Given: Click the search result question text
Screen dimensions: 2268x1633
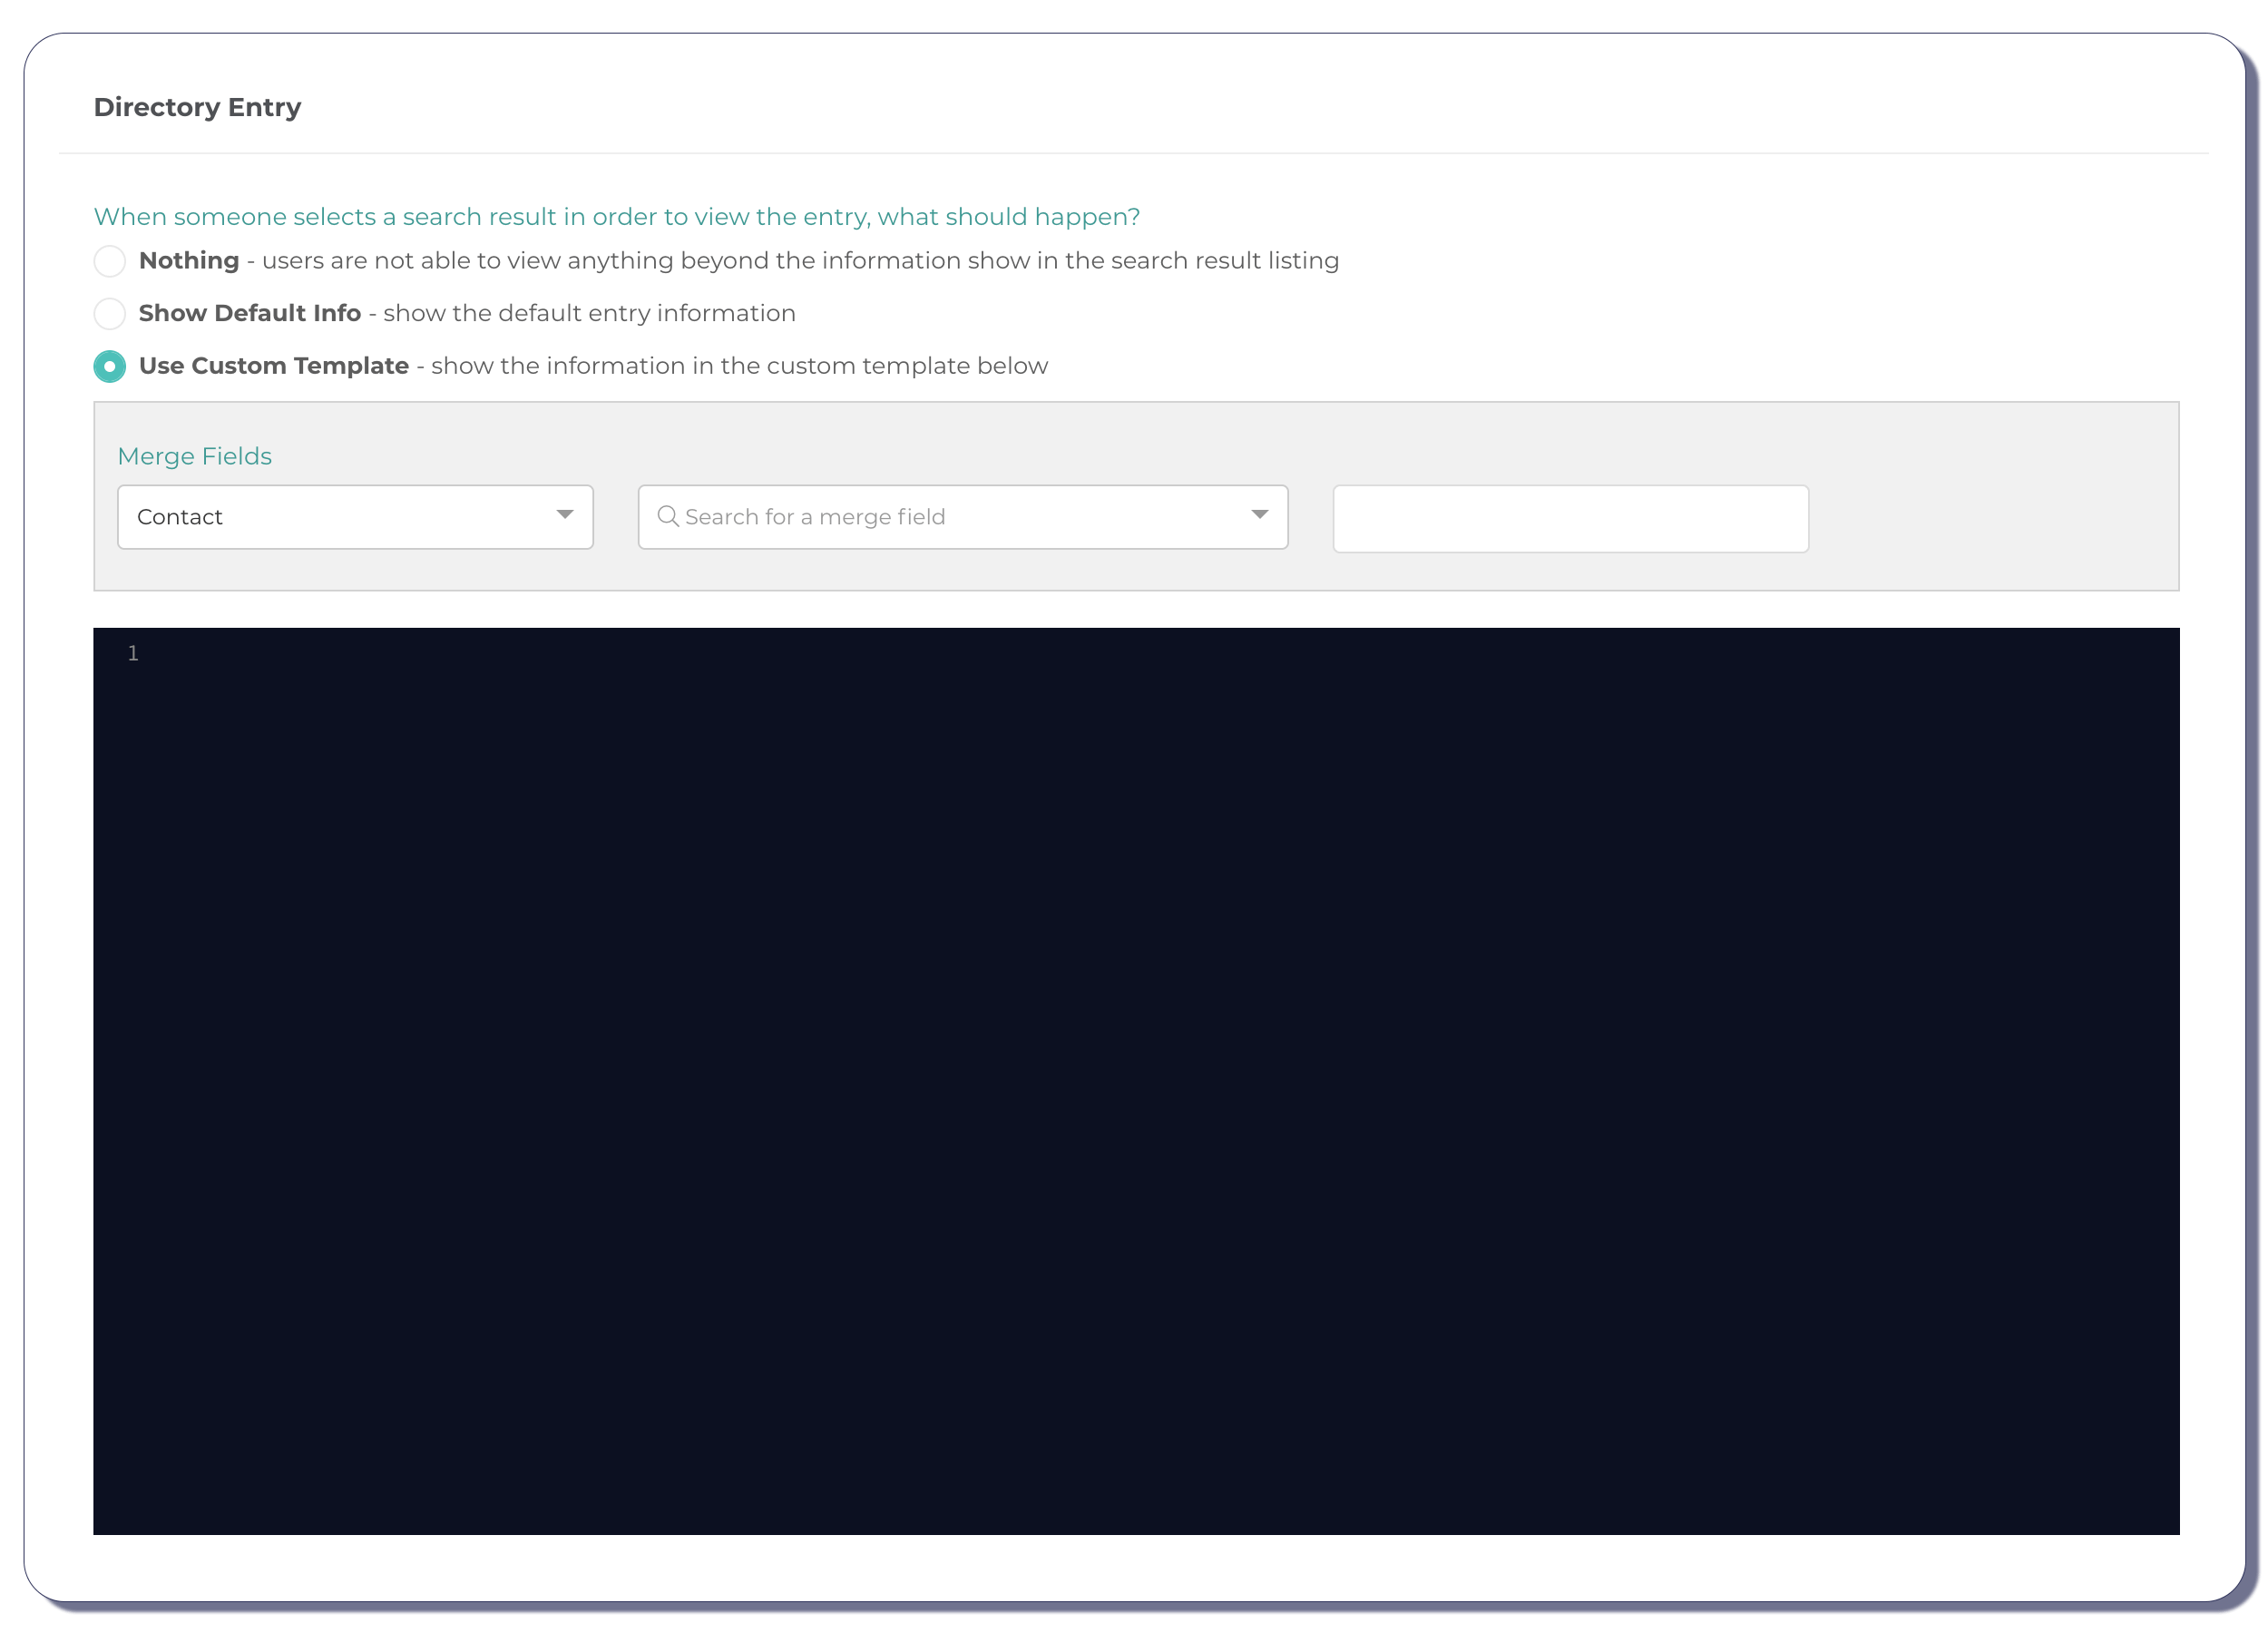Looking at the screenshot, I should pos(616,217).
